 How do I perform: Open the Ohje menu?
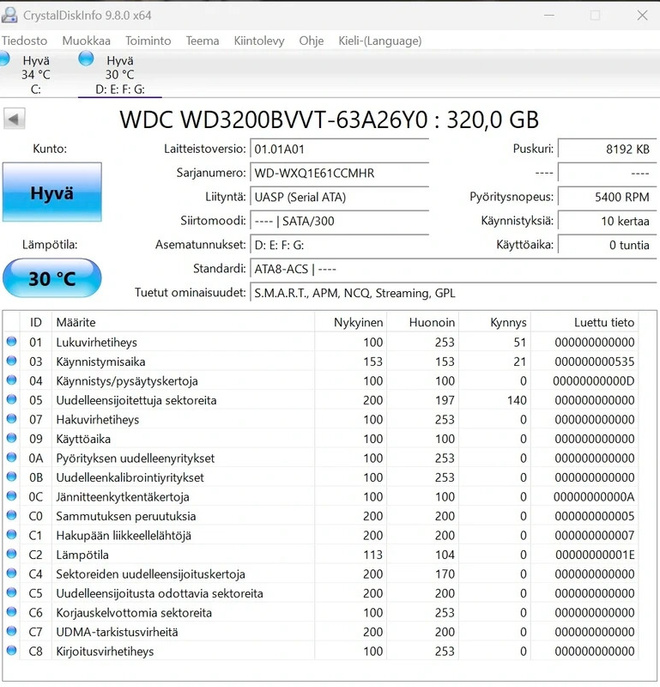tap(311, 41)
